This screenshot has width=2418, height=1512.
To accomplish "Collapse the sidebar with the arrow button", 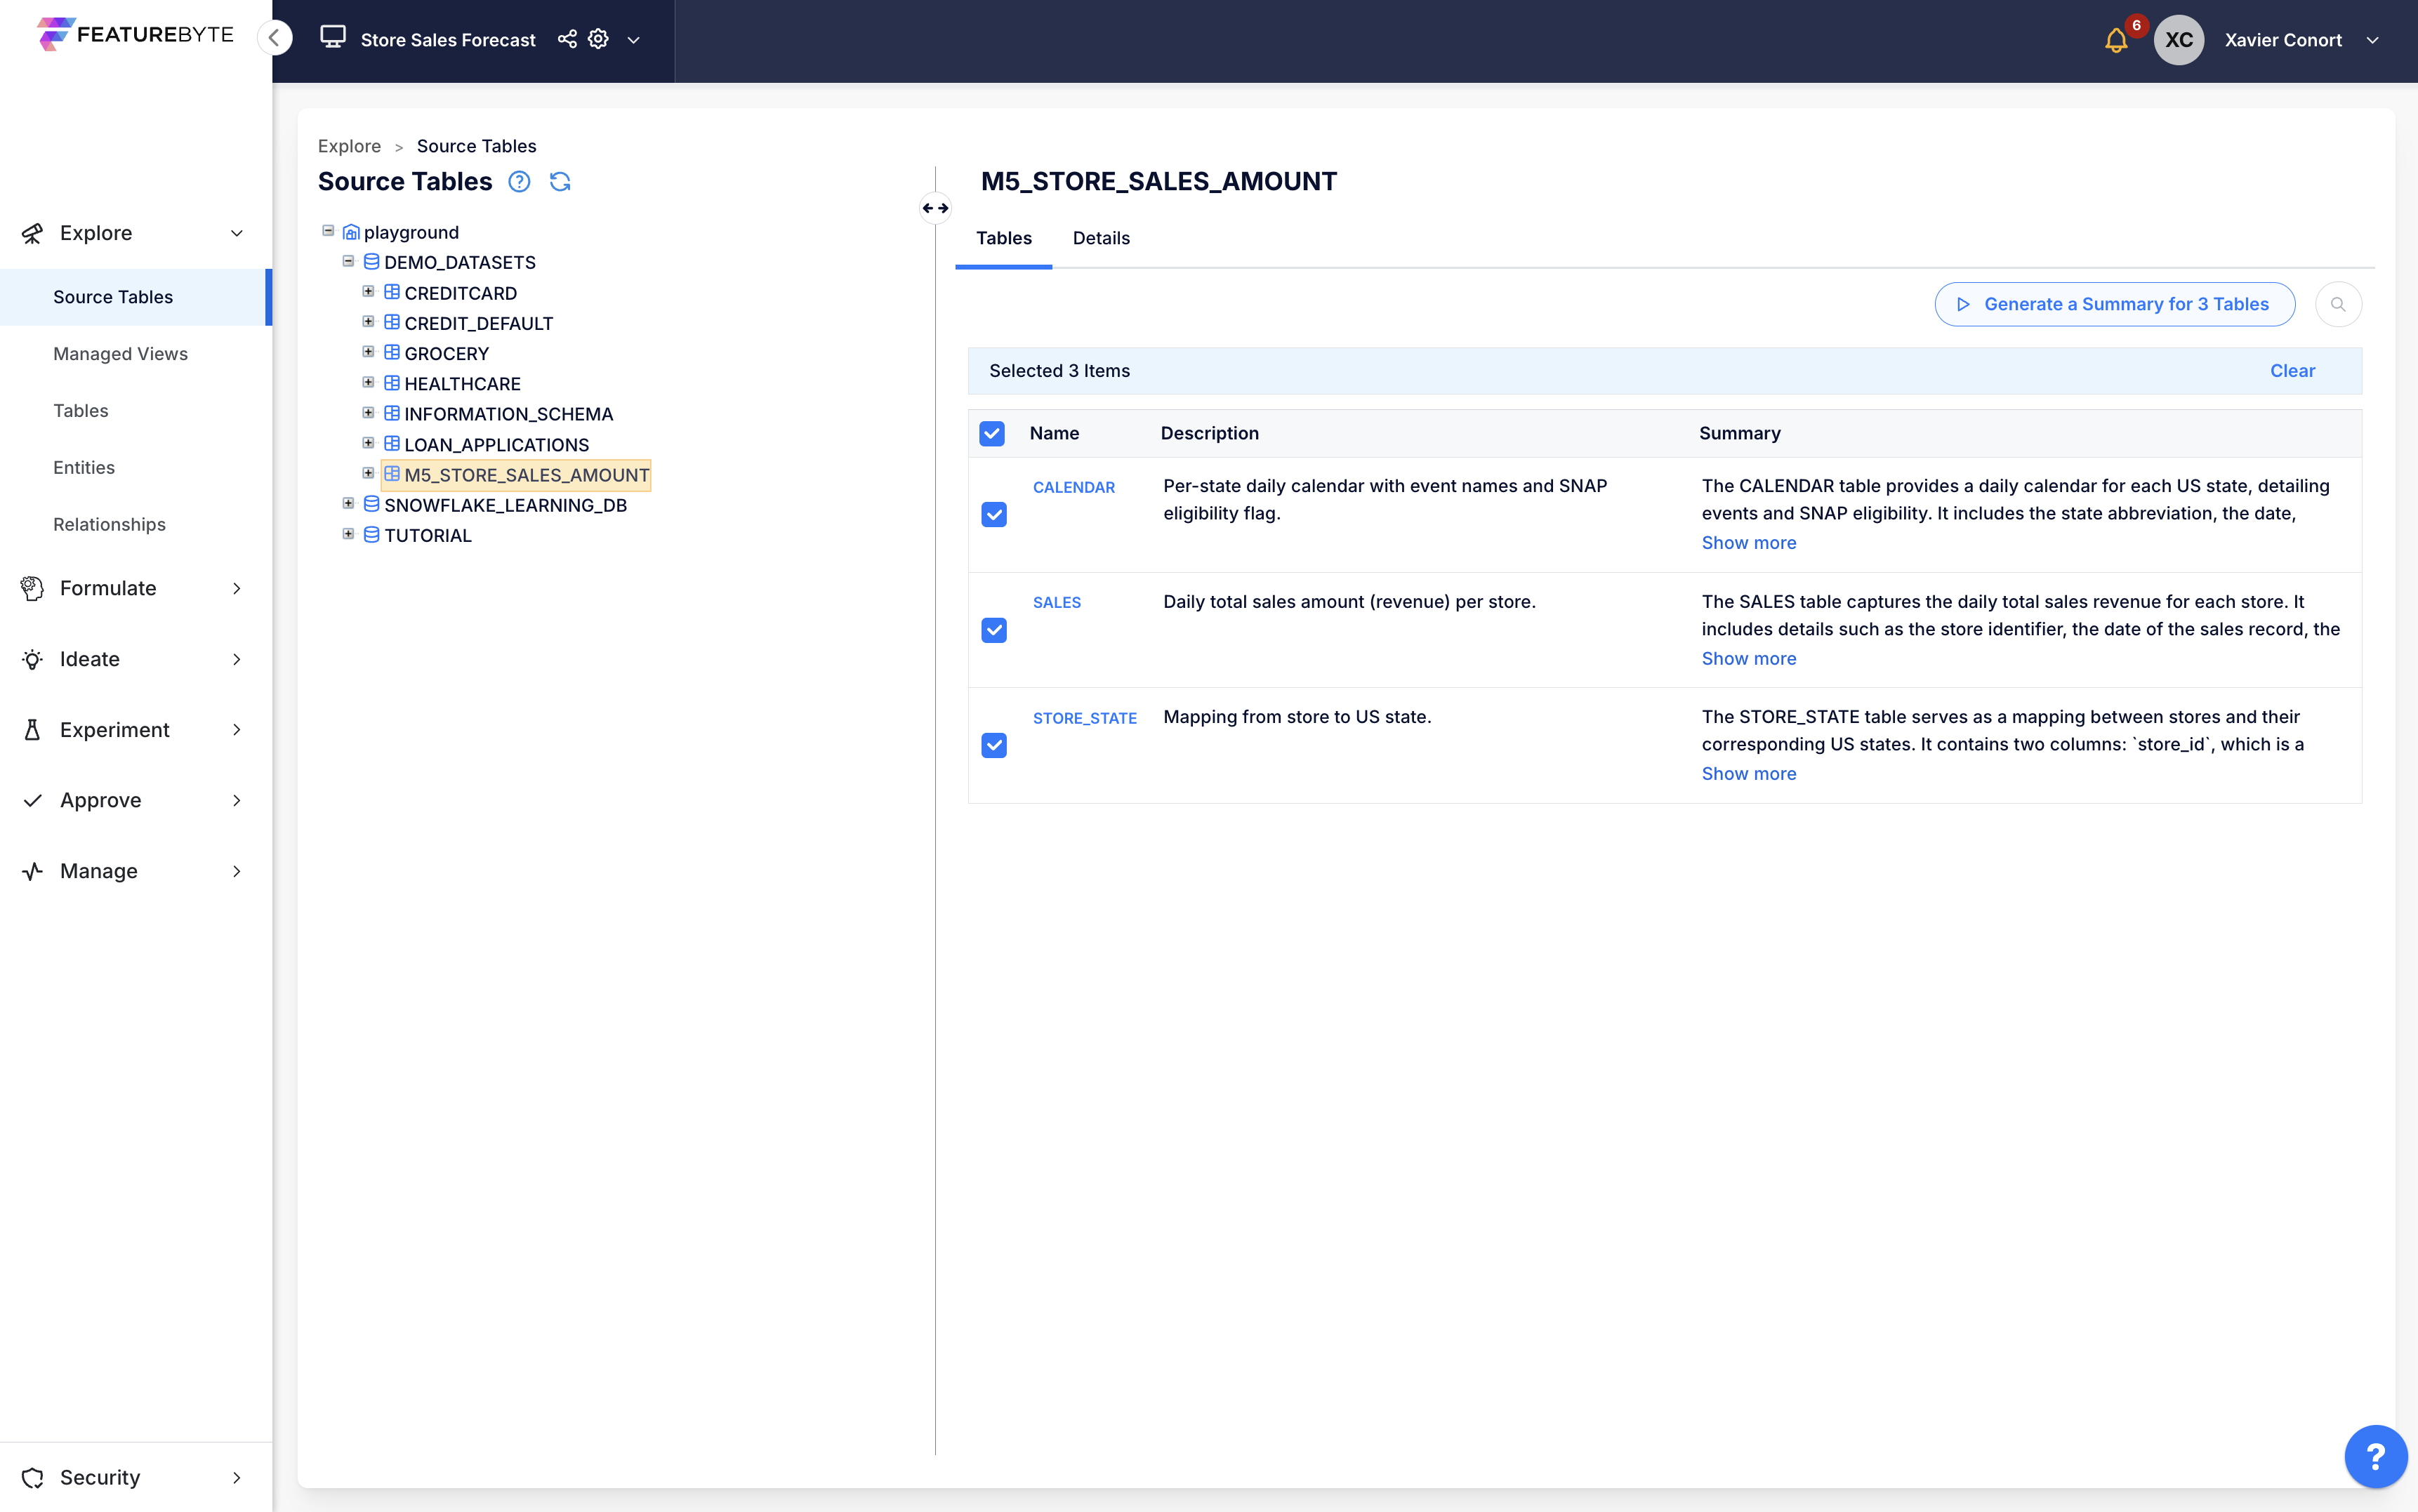I will tap(274, 38).
